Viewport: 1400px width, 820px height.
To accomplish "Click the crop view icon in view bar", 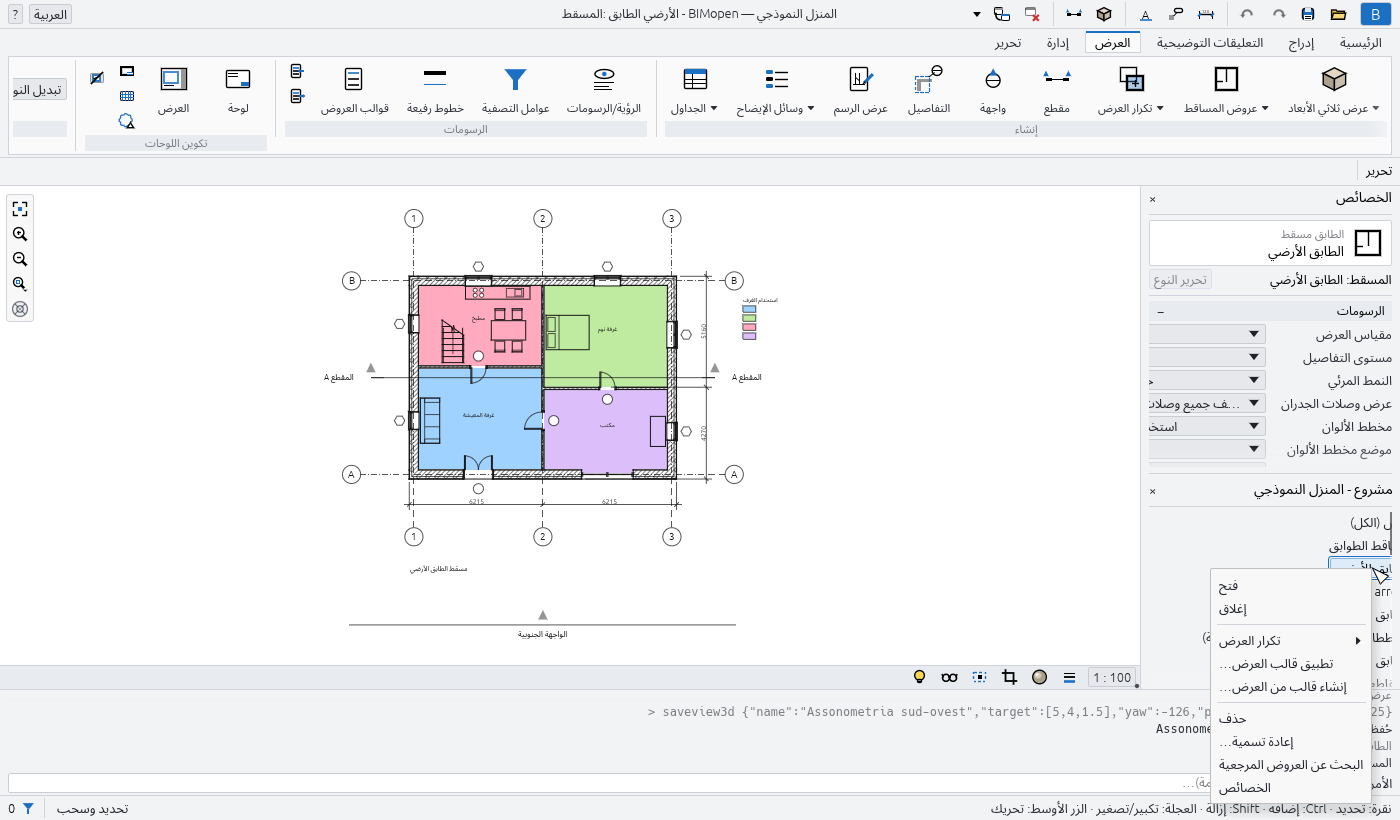I will tap(1010, 677).
